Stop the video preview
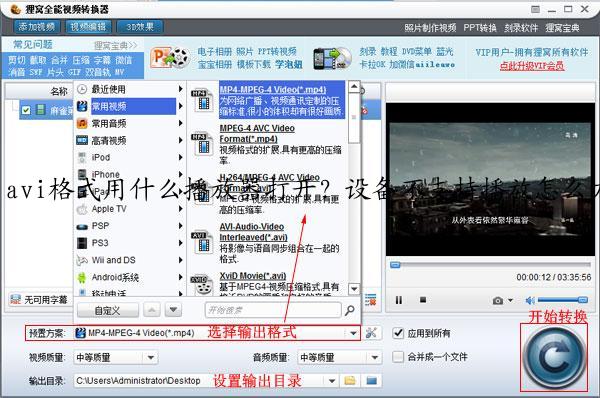The height and width of the screenshot is (398, 600). click(422, 300)
